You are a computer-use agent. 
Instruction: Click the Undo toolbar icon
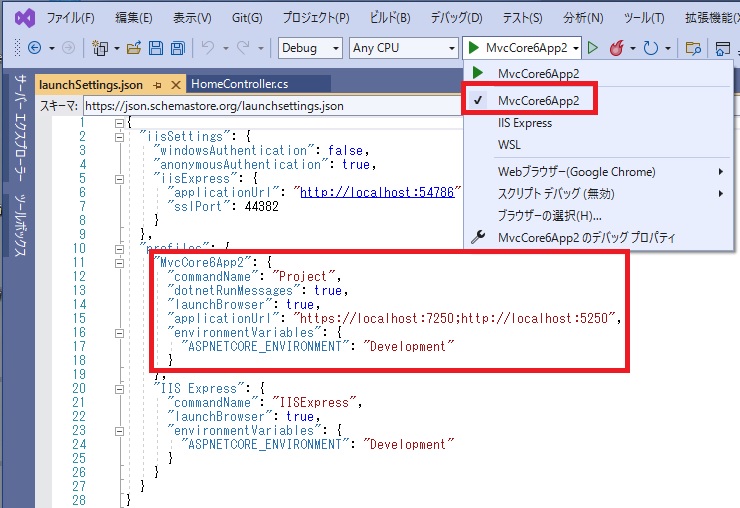208,48
